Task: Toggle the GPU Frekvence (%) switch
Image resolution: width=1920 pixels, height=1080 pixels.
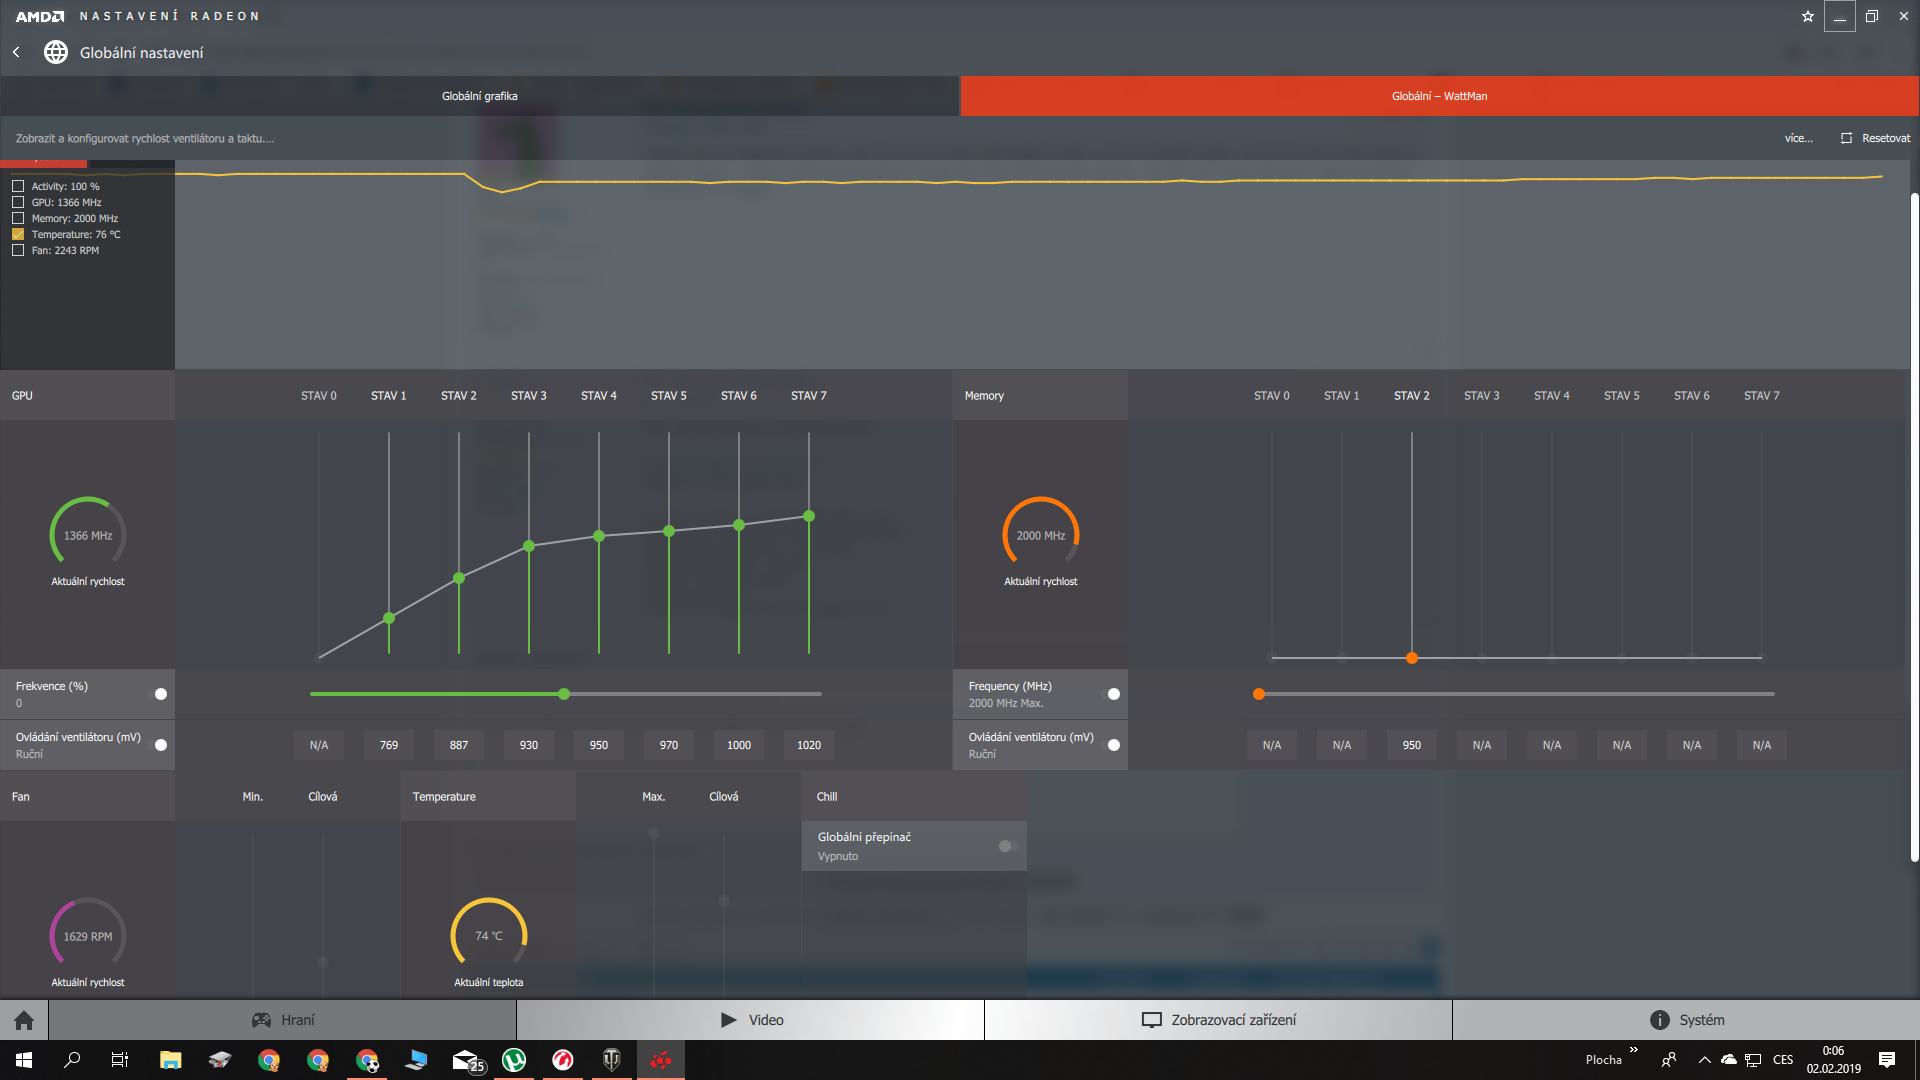Action: point(159,694)
